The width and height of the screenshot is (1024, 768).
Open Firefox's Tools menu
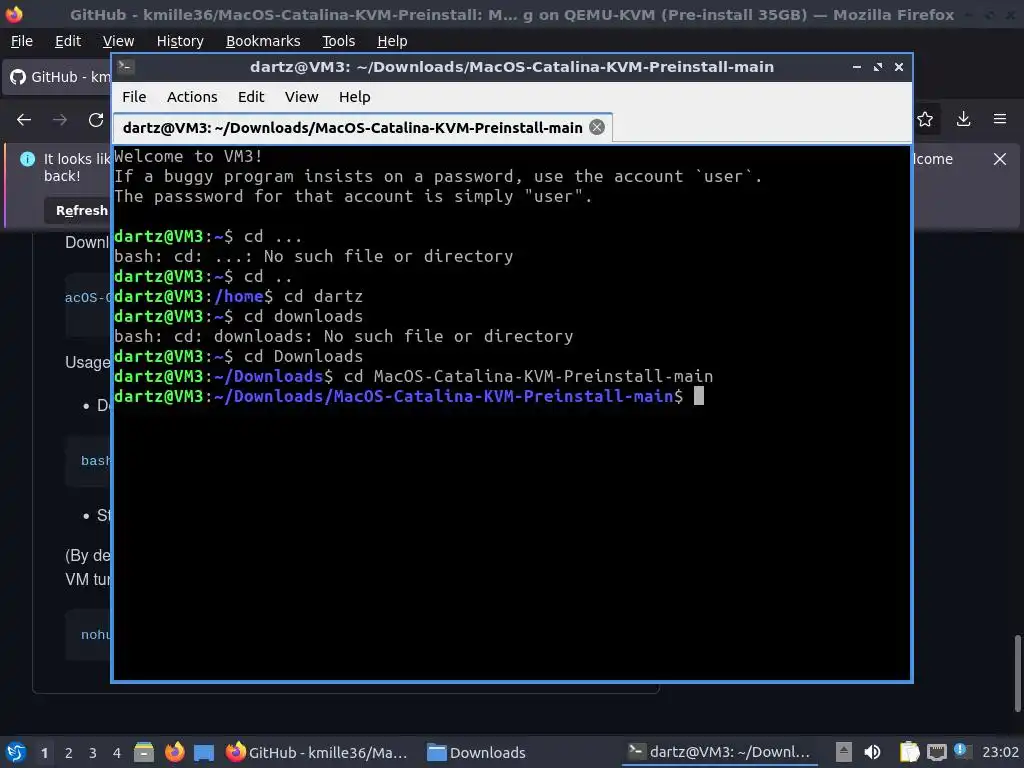(x=338, y=41)
